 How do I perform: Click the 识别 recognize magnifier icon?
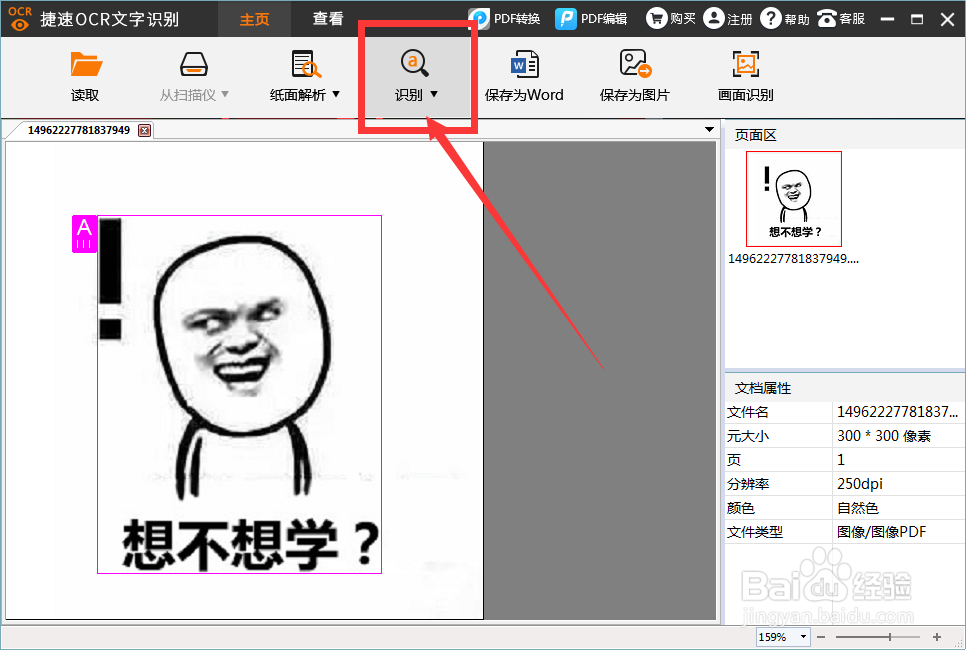coord(414,63)
